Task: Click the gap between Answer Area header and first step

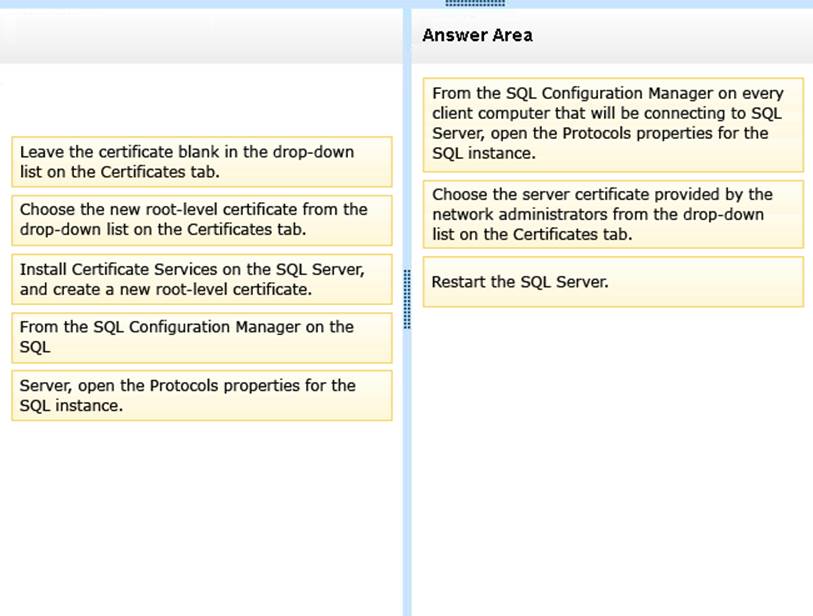Action: [612, 70]
